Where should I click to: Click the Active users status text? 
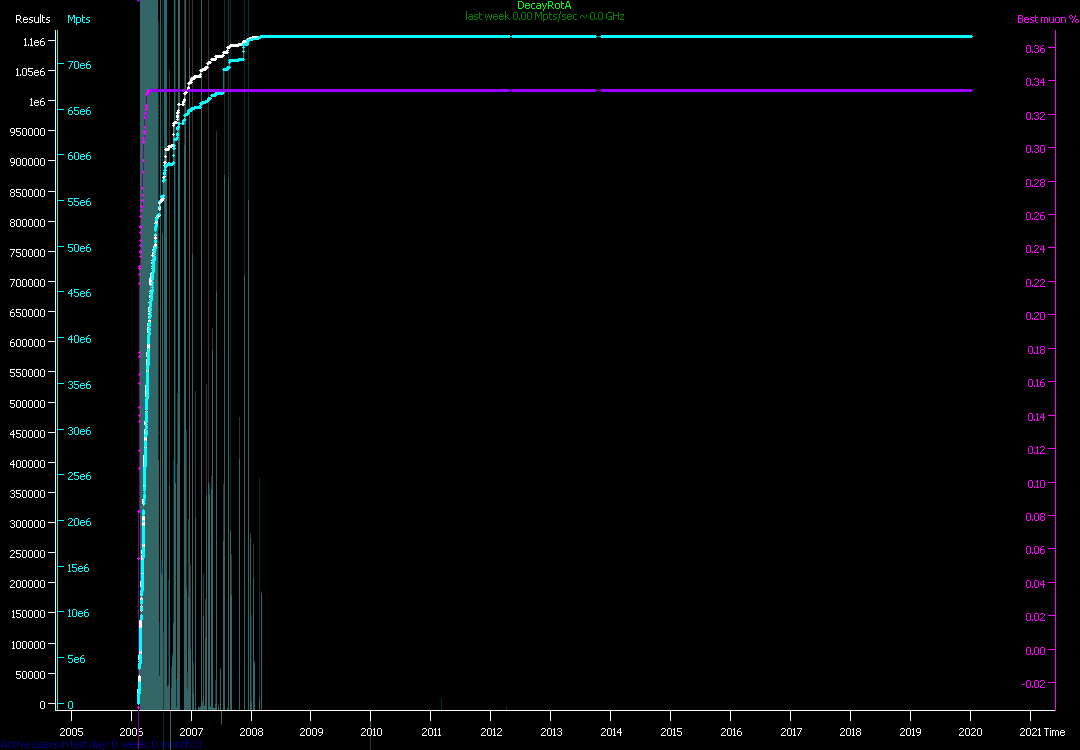pos(100,744)
